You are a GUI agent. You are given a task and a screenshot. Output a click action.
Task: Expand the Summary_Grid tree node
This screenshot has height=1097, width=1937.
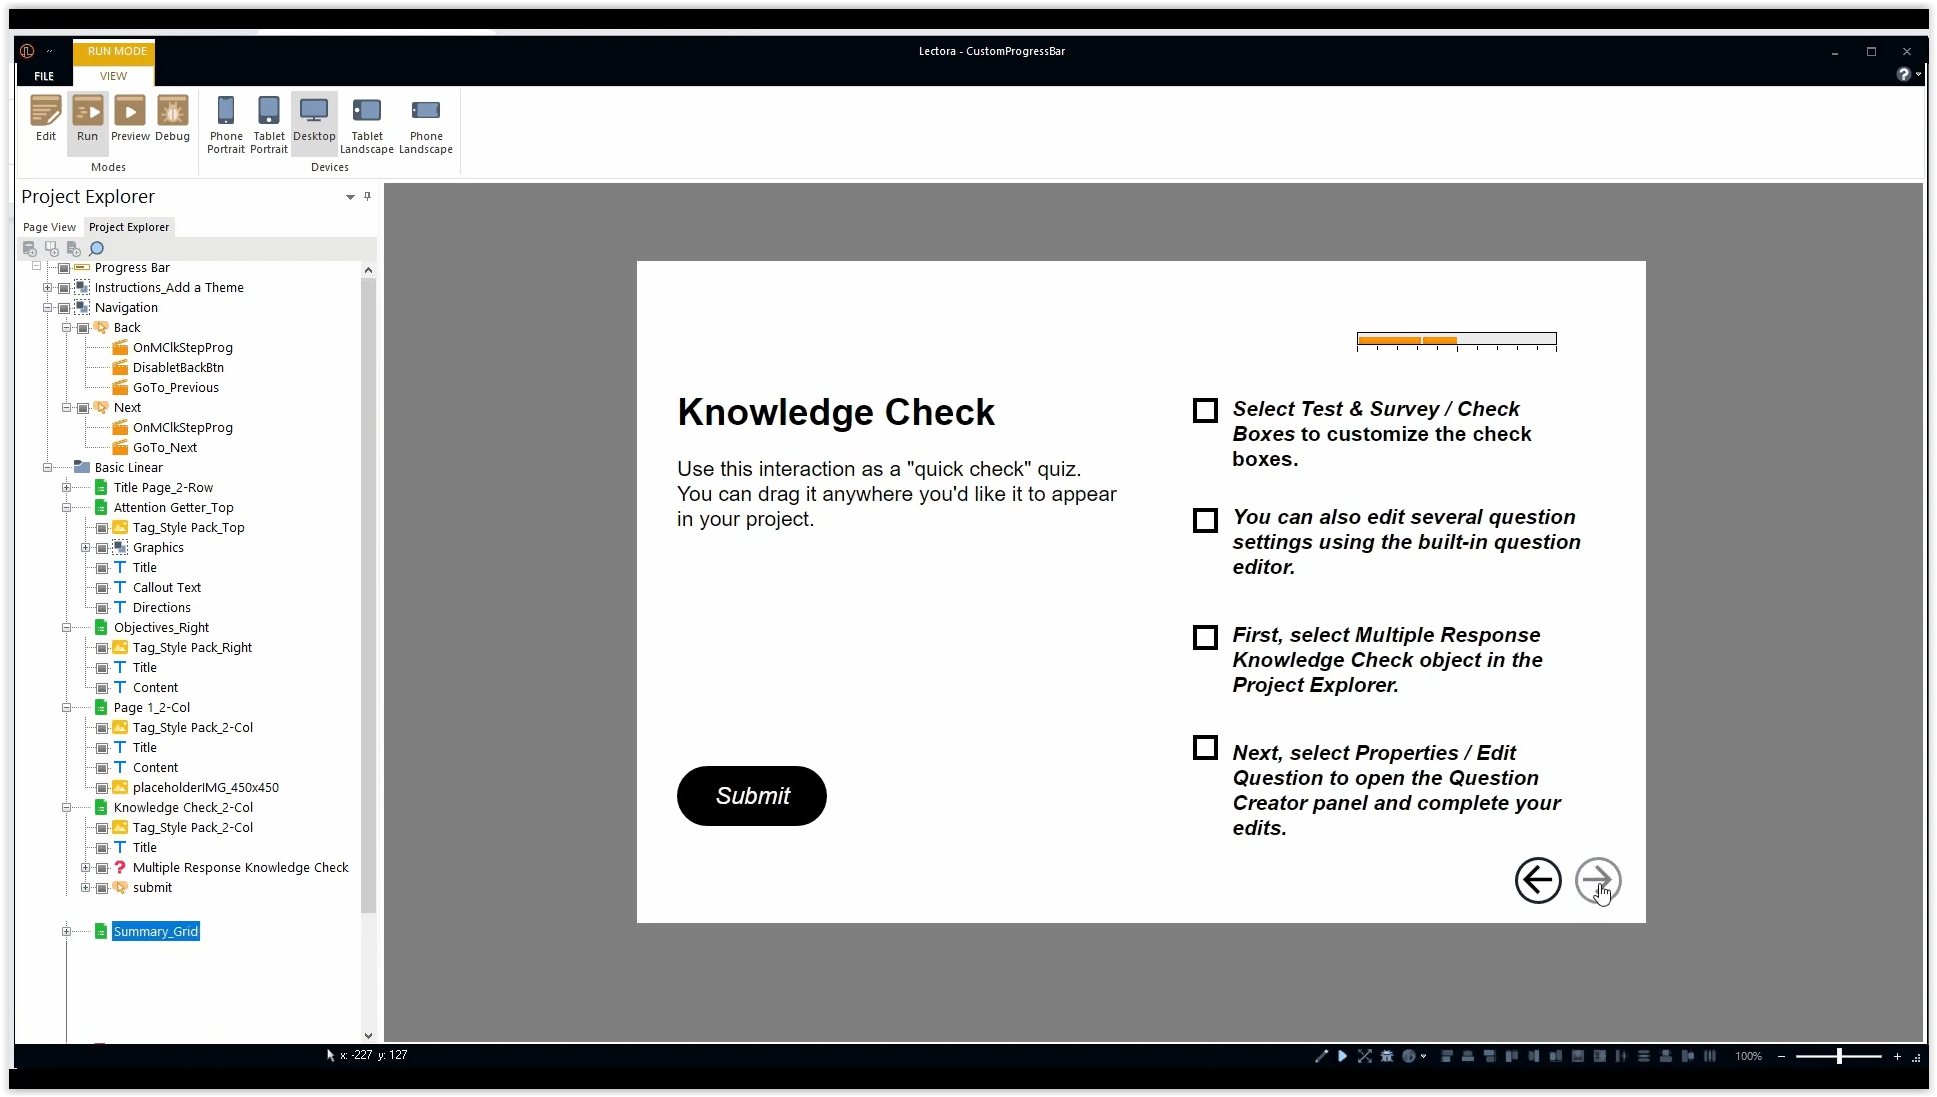[x=67, y=932]
